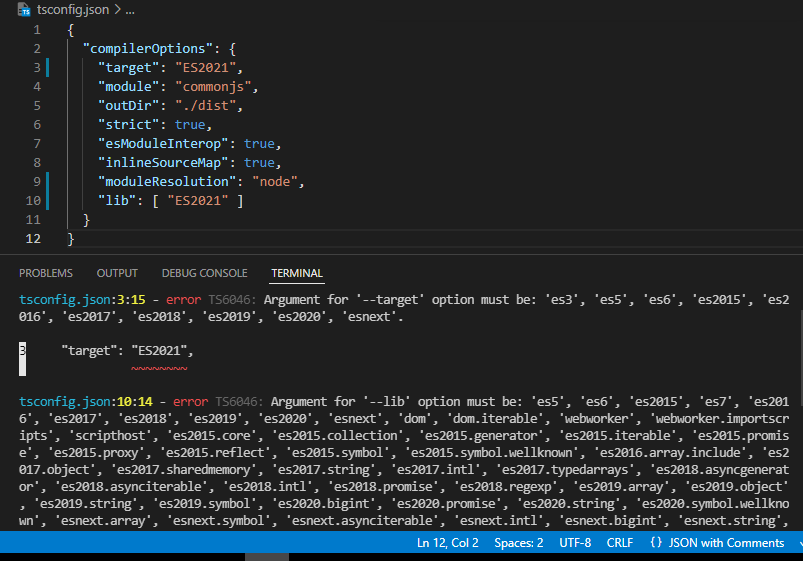The width and height of the screenshot is (803, 561).
Task: Click the tsconfig.json breadcrumb label
Action: [x=73, y=9]
